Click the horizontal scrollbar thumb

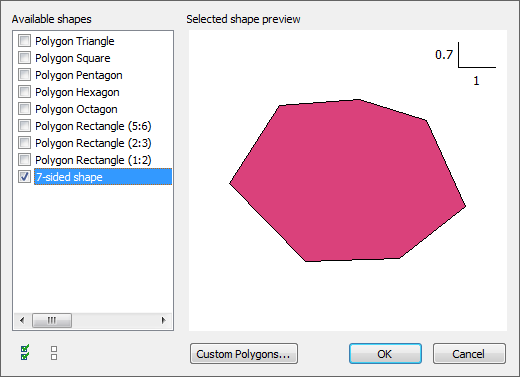coord(52,320)
